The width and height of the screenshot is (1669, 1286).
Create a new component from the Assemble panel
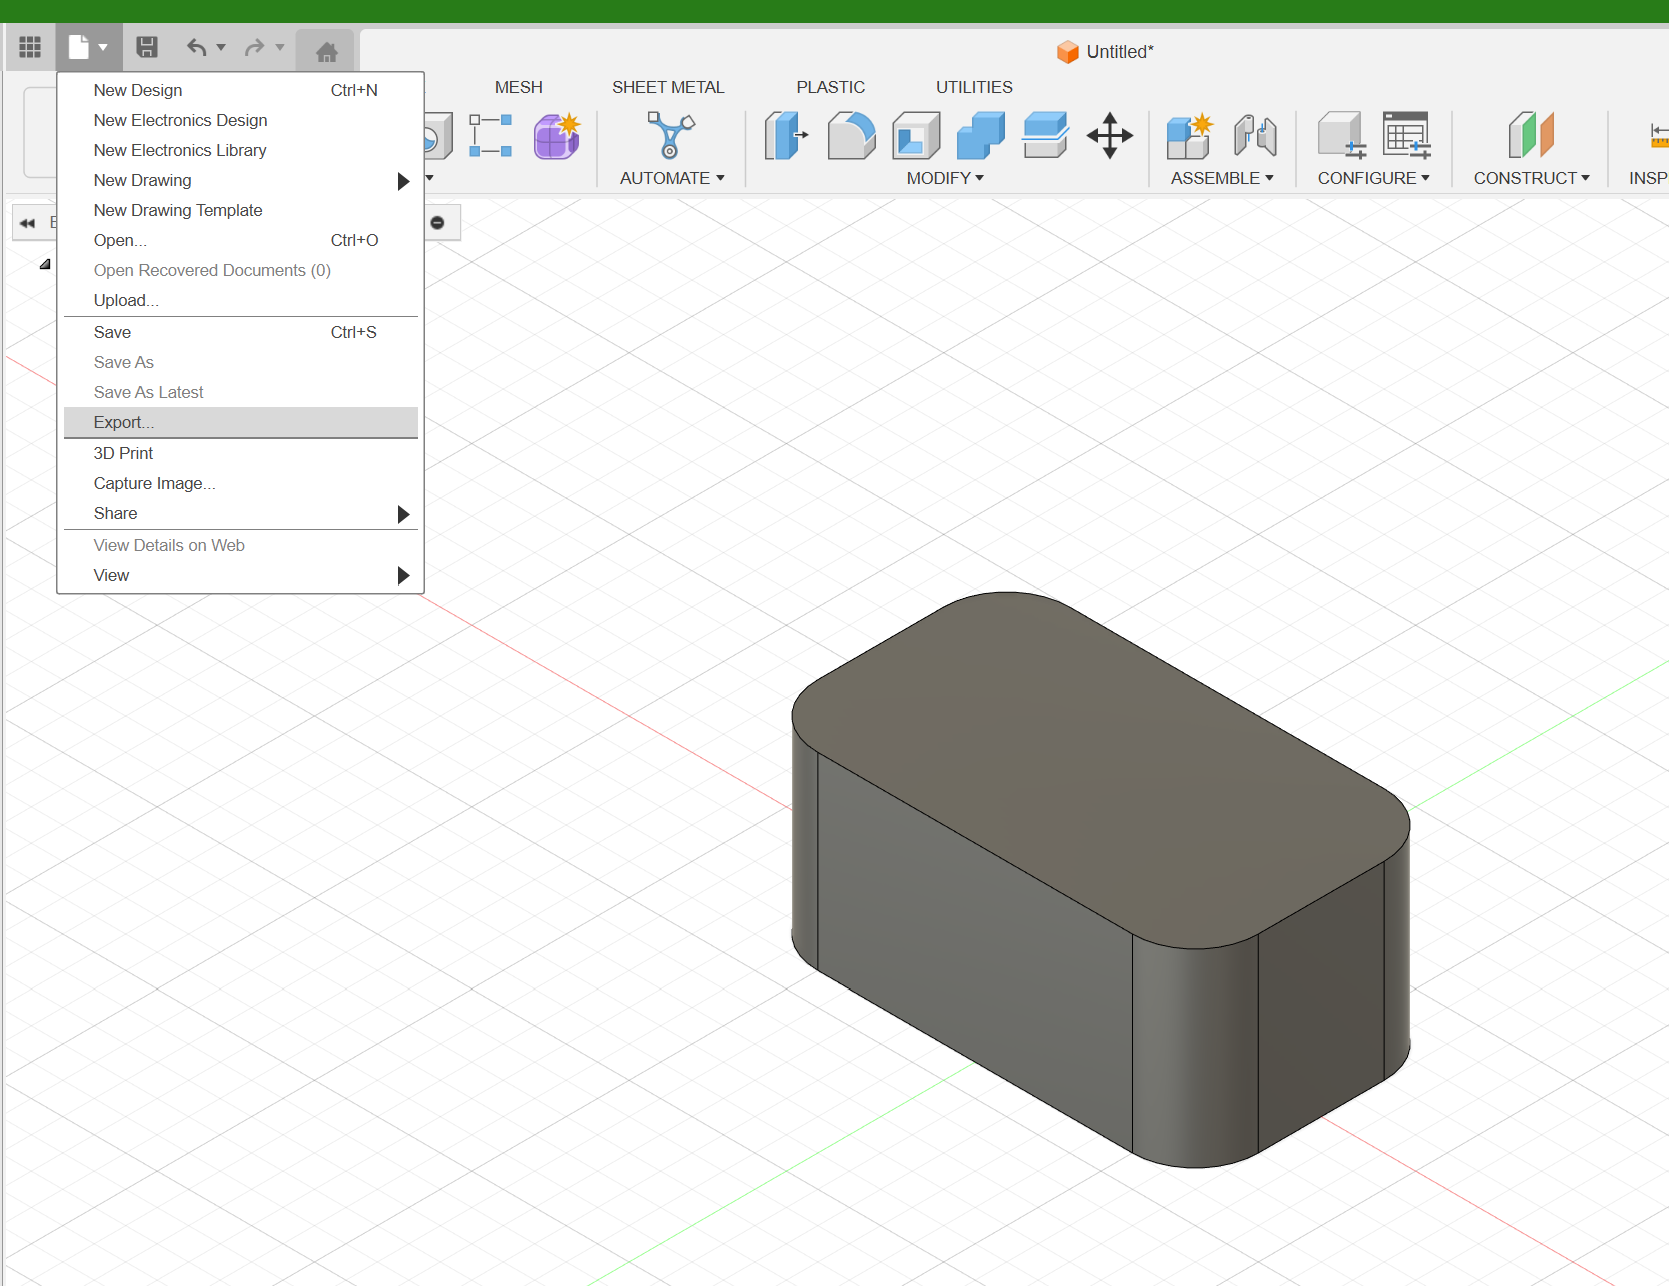click(1189, 136)
